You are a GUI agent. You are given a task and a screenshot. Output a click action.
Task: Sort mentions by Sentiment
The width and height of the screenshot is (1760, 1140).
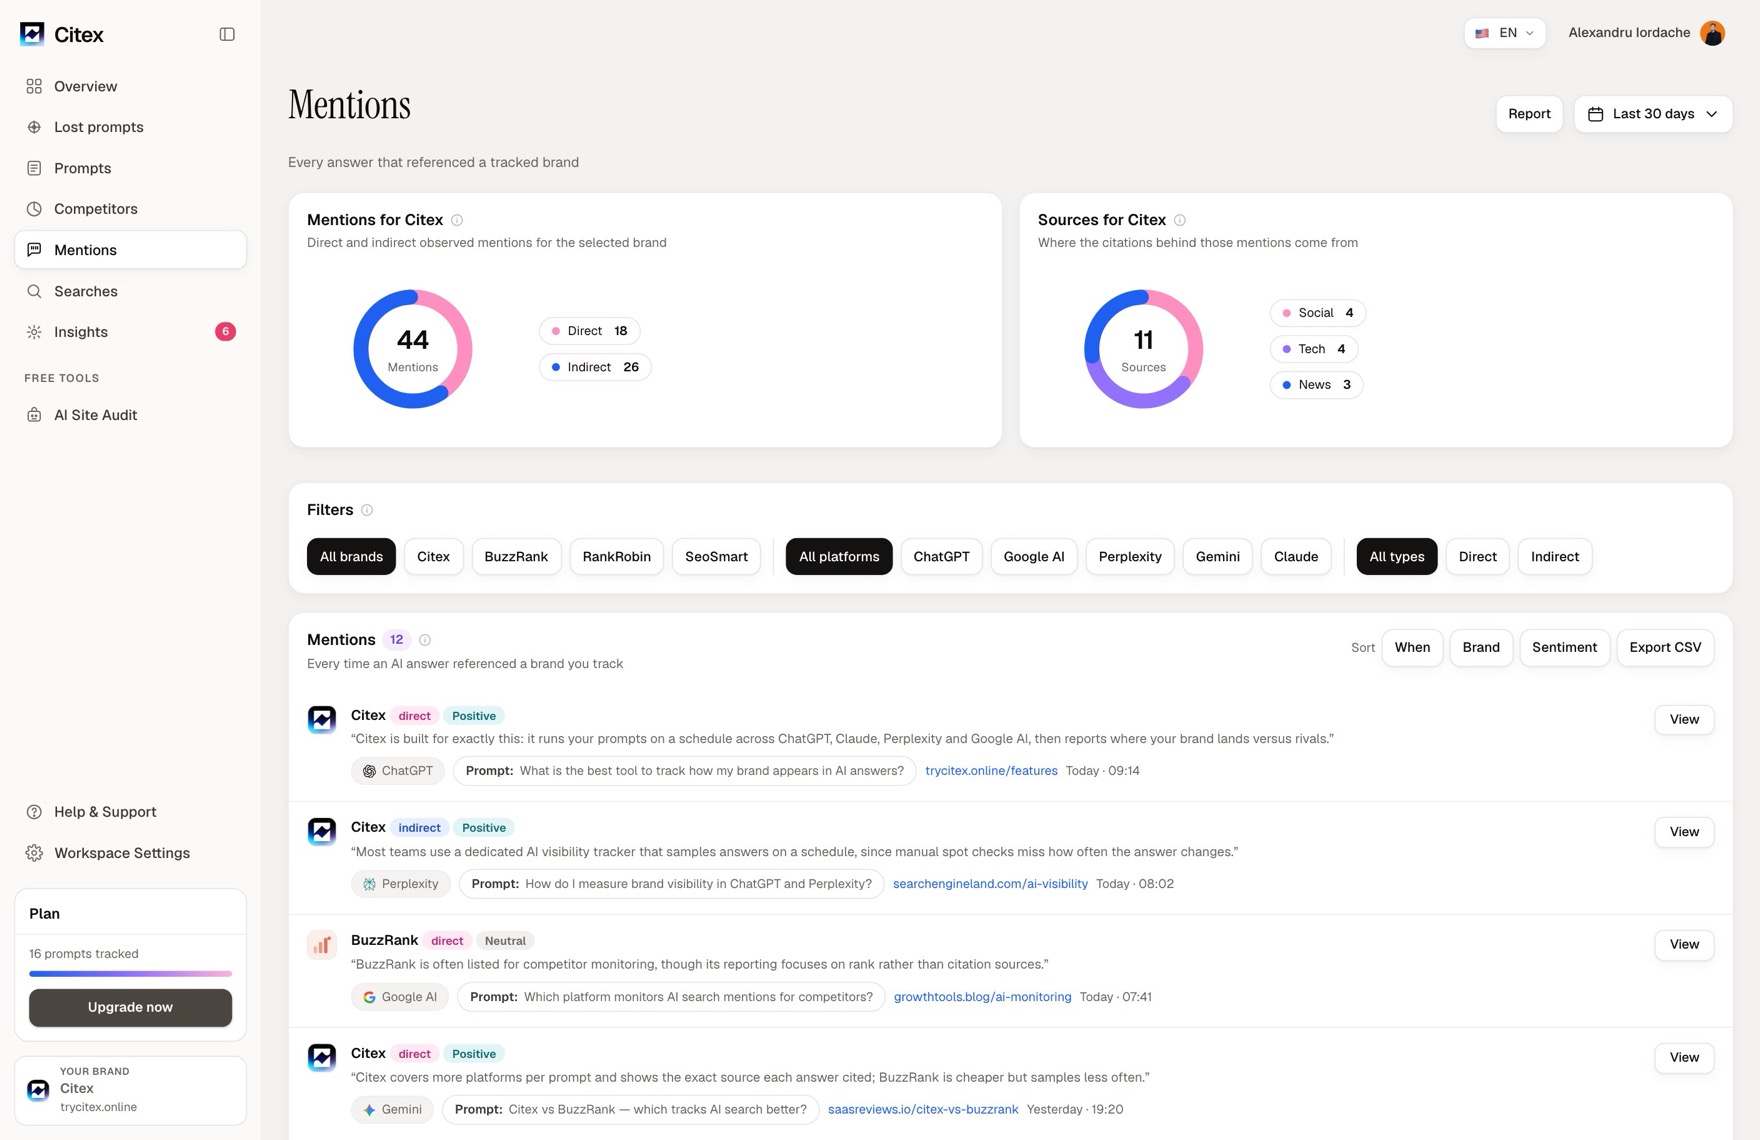click(x=1564, y=648)
